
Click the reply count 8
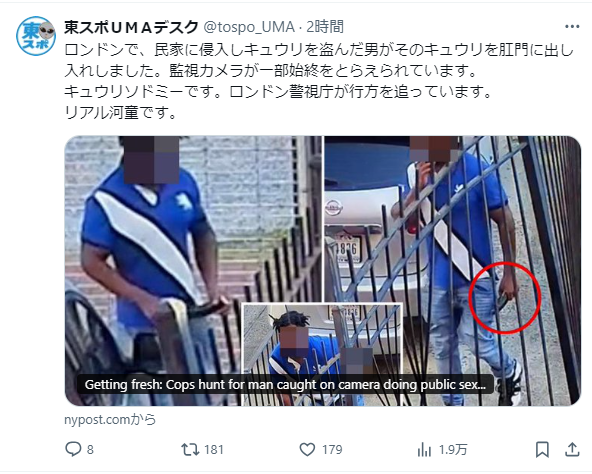[x=90, y=450]
